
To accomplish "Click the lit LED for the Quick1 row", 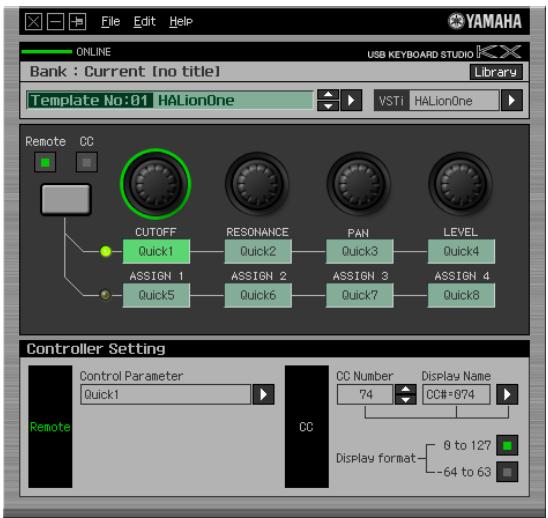I will pos(106,251).
